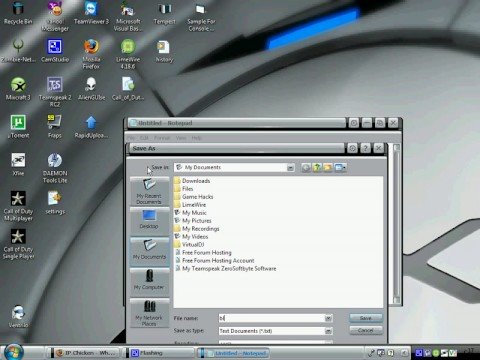
Task: Select the LimeWire folder in file list
Action: point(190,205)
